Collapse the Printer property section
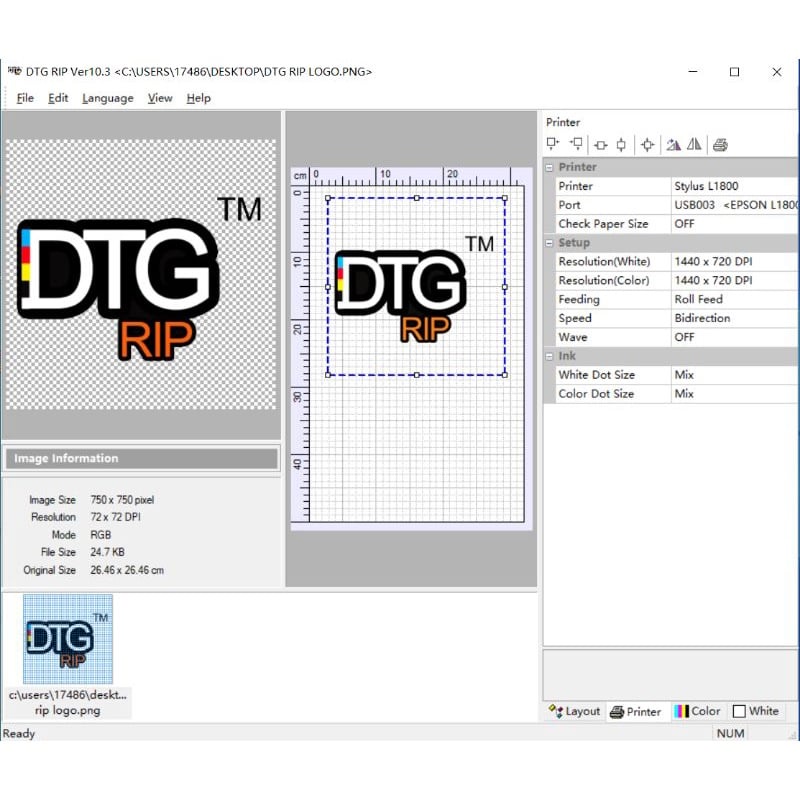 (549, 167)
